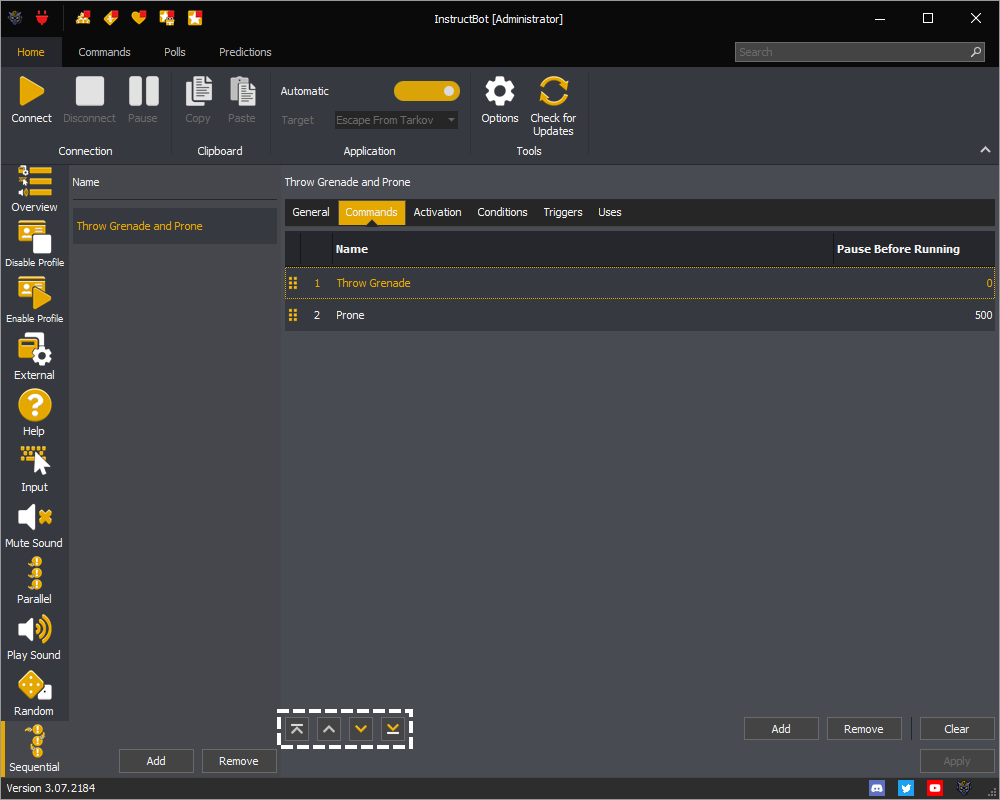Select the Sequential command type
1000x800 pixels.
click(x=34, y=749)
